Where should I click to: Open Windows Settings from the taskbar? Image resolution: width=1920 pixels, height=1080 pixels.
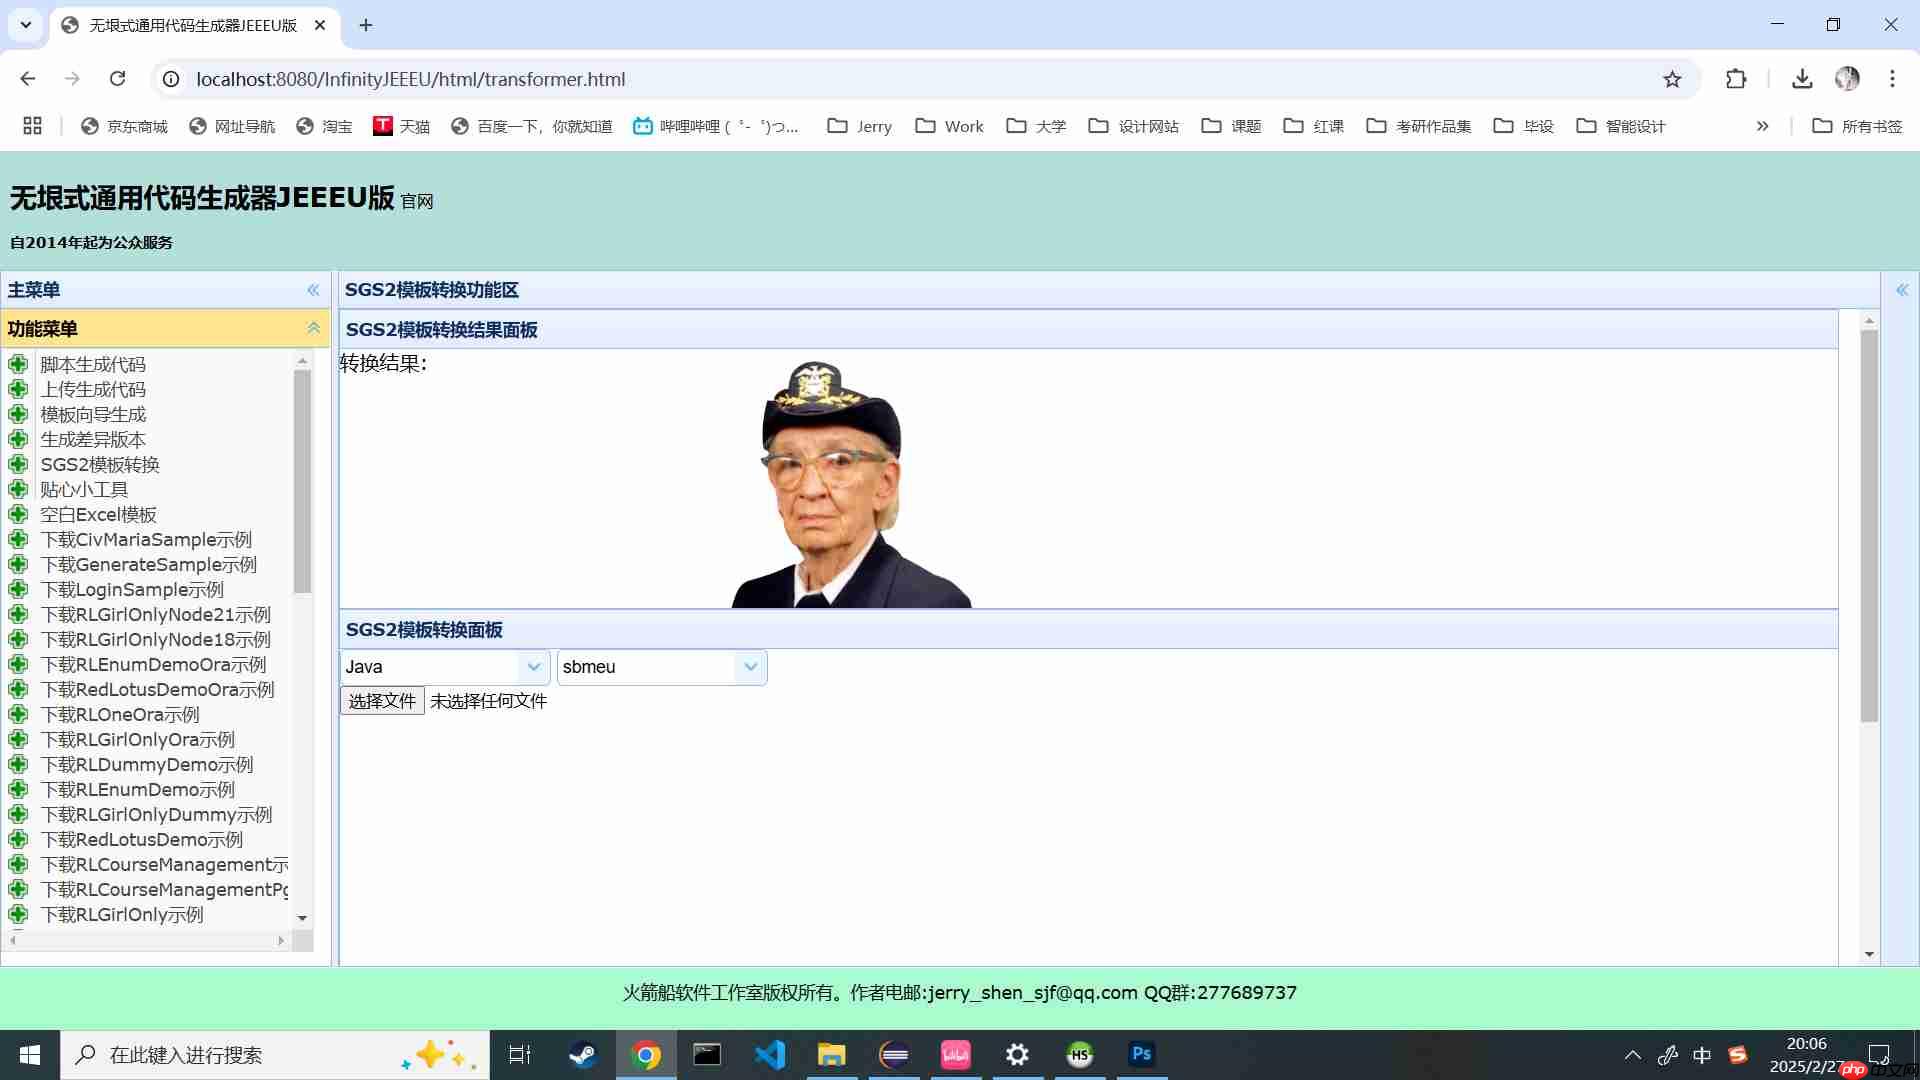(x=1017, y=1054)
